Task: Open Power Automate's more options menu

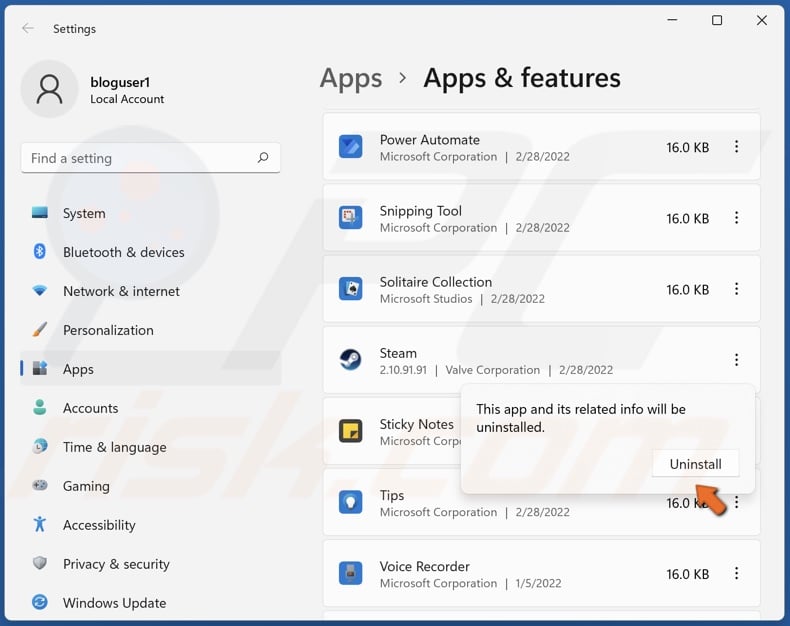Action: pos(736,147)
